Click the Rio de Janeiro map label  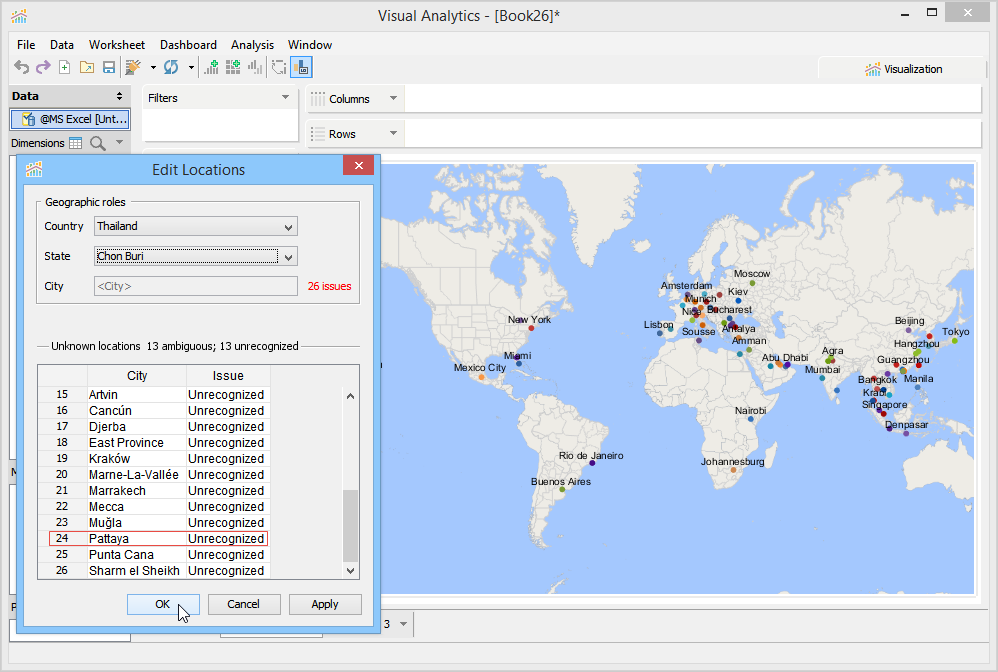[x=591, y=456]
